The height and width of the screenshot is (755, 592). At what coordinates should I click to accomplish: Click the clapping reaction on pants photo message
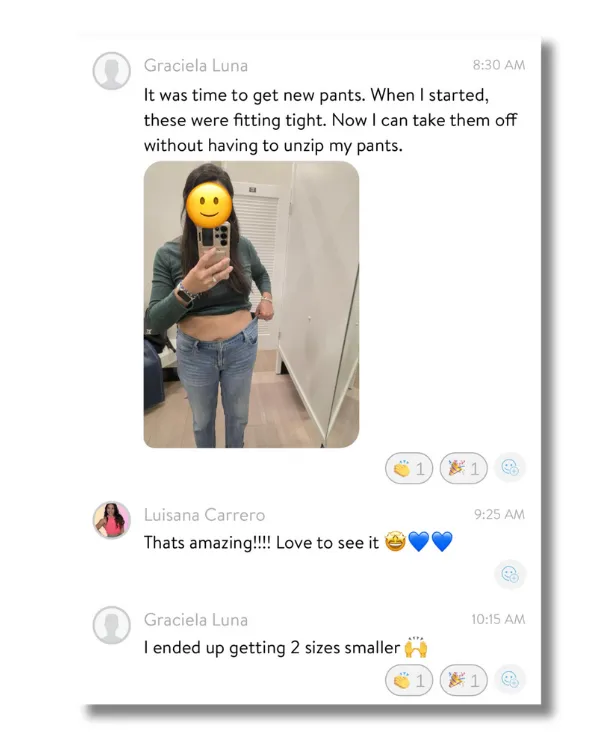tap(409, 468)
